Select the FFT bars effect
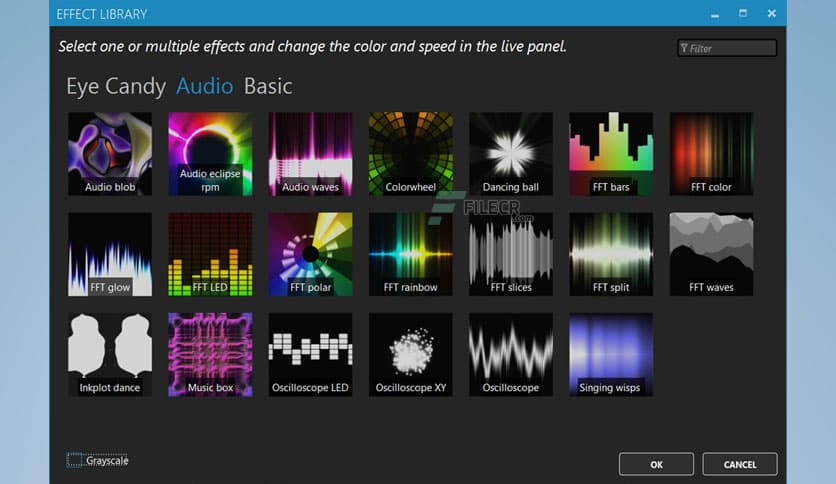This screenshot has height=484, width=836. 611,153
